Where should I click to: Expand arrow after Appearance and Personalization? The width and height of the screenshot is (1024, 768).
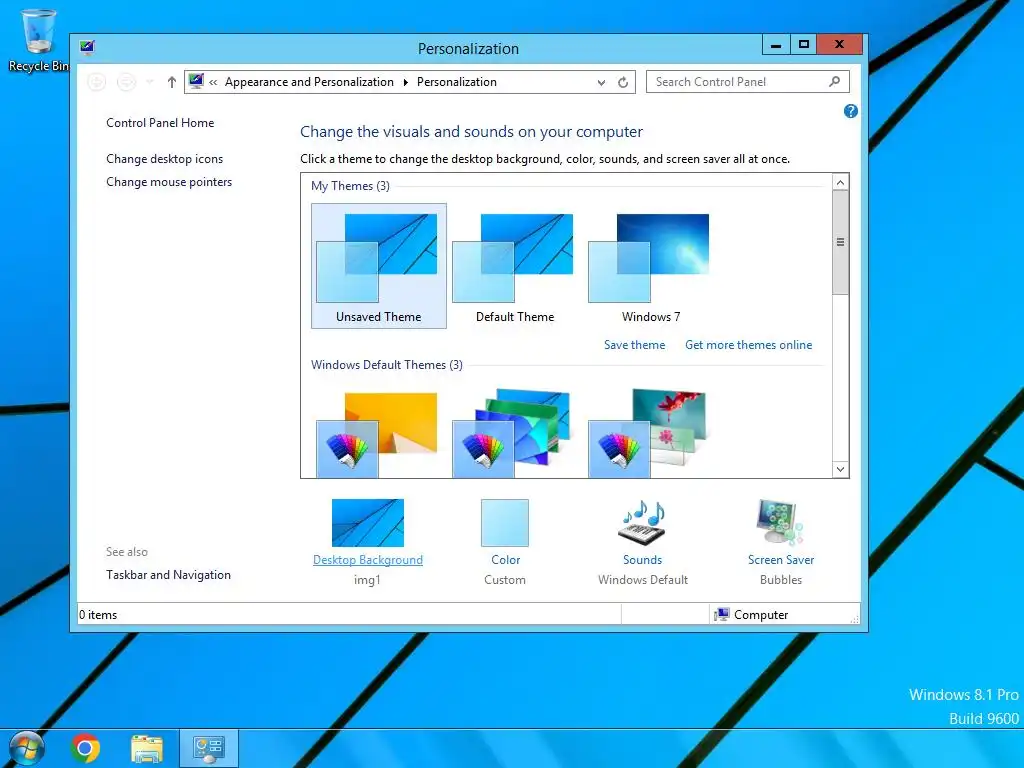pyautogui.click(x=406, y=82)
